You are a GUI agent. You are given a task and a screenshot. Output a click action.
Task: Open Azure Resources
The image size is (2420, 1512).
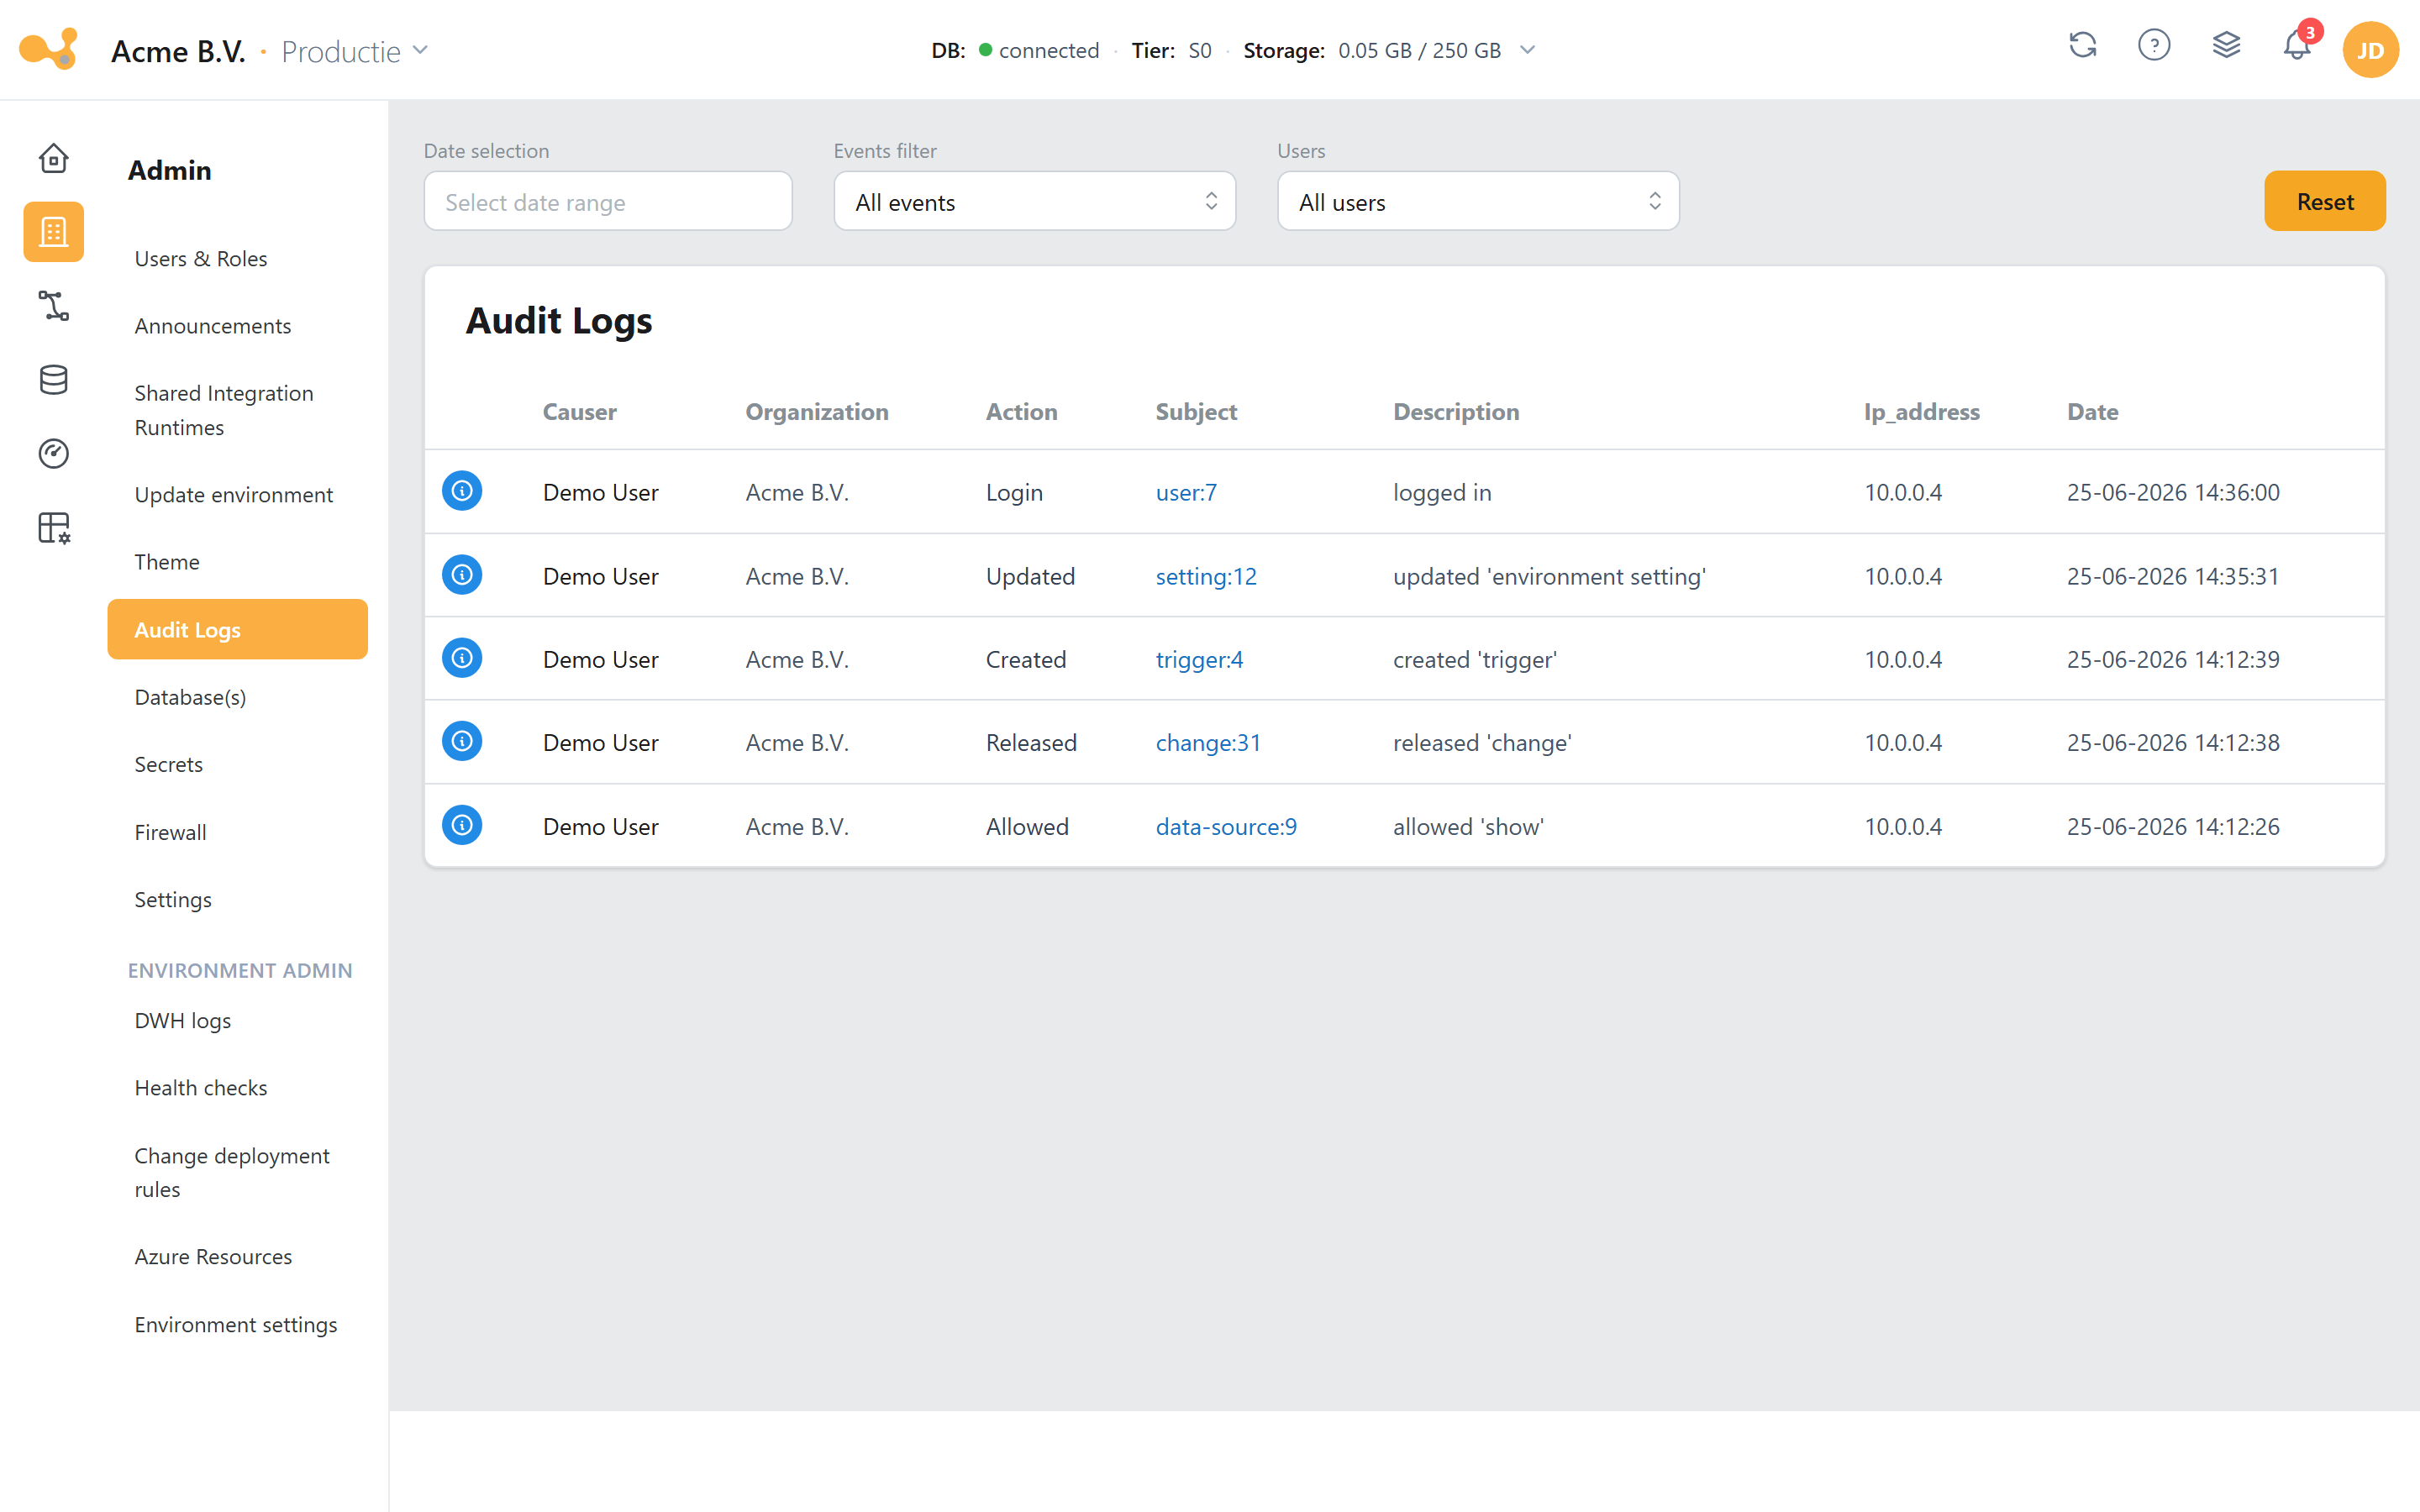pyautogui.click(x=214, y=1256)
